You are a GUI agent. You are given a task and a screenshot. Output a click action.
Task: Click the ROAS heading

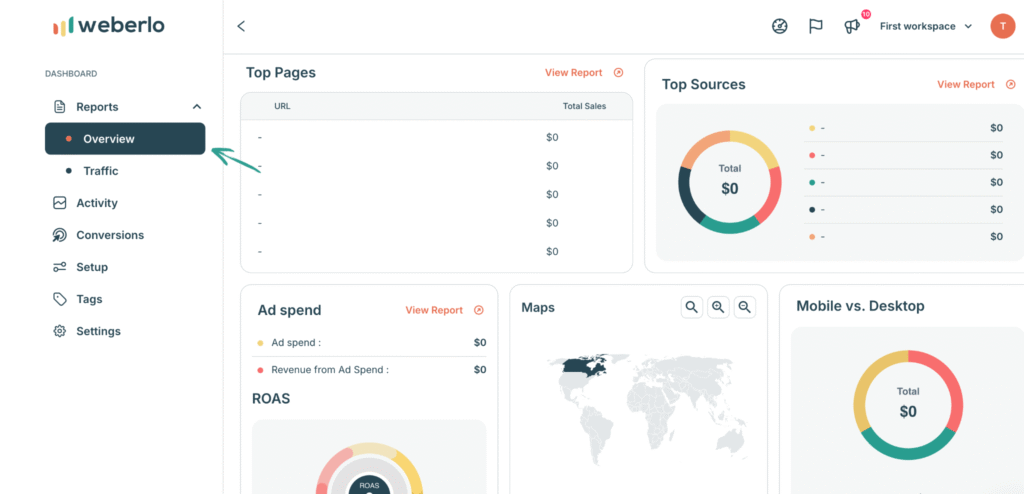coord(271,399)
